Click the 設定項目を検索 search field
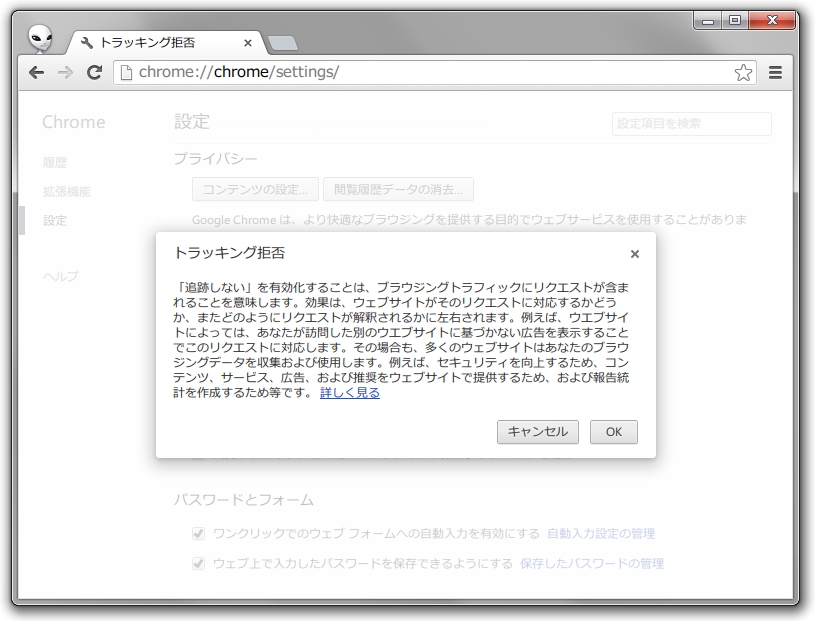 pyautogui.click(x=690, y=124)
